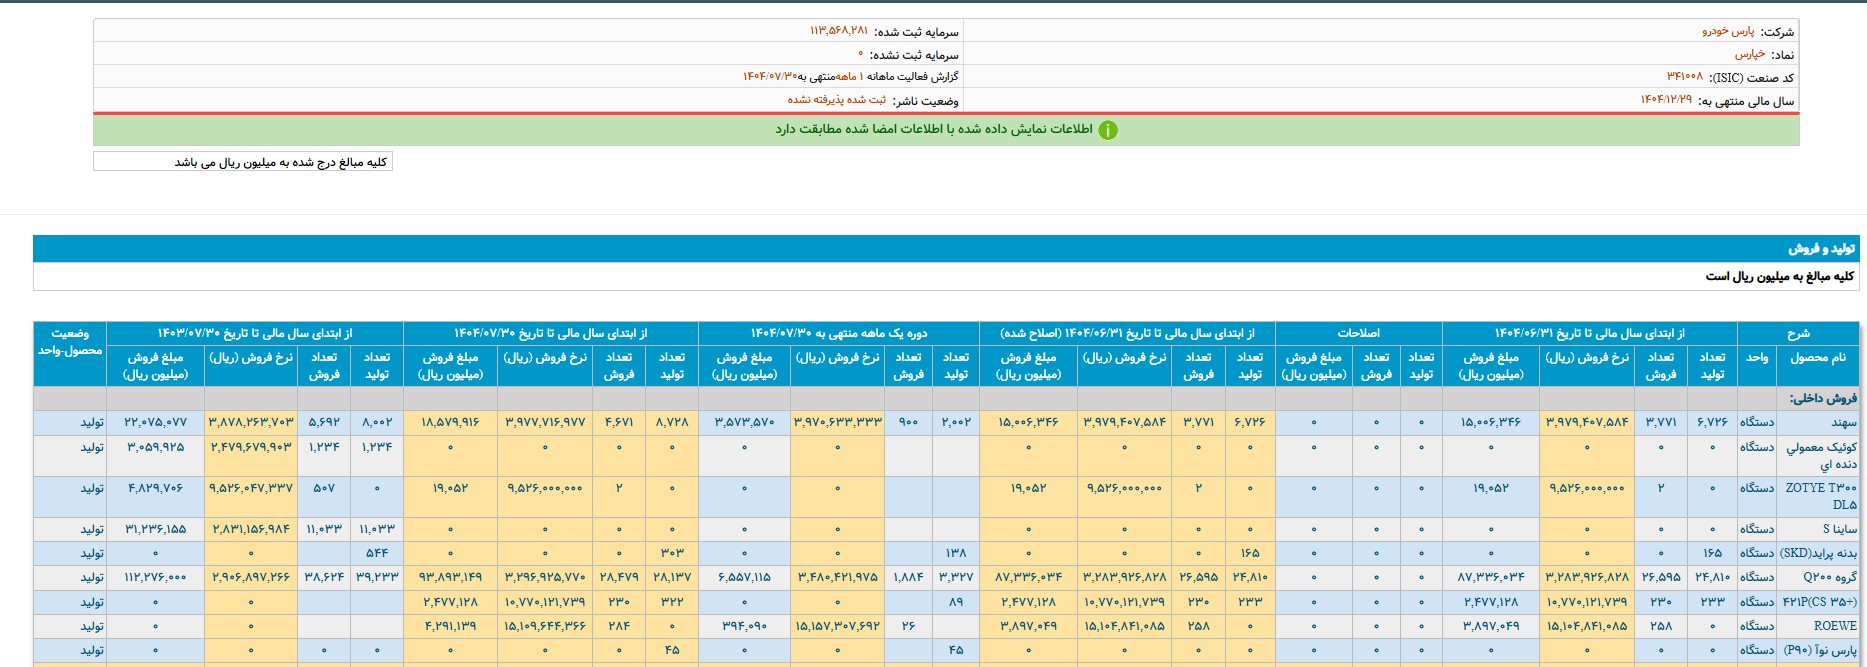Click the گروه Q200 product name
The width and height of the screenshot is (1867, 667).
click(x=1830, y=577)
